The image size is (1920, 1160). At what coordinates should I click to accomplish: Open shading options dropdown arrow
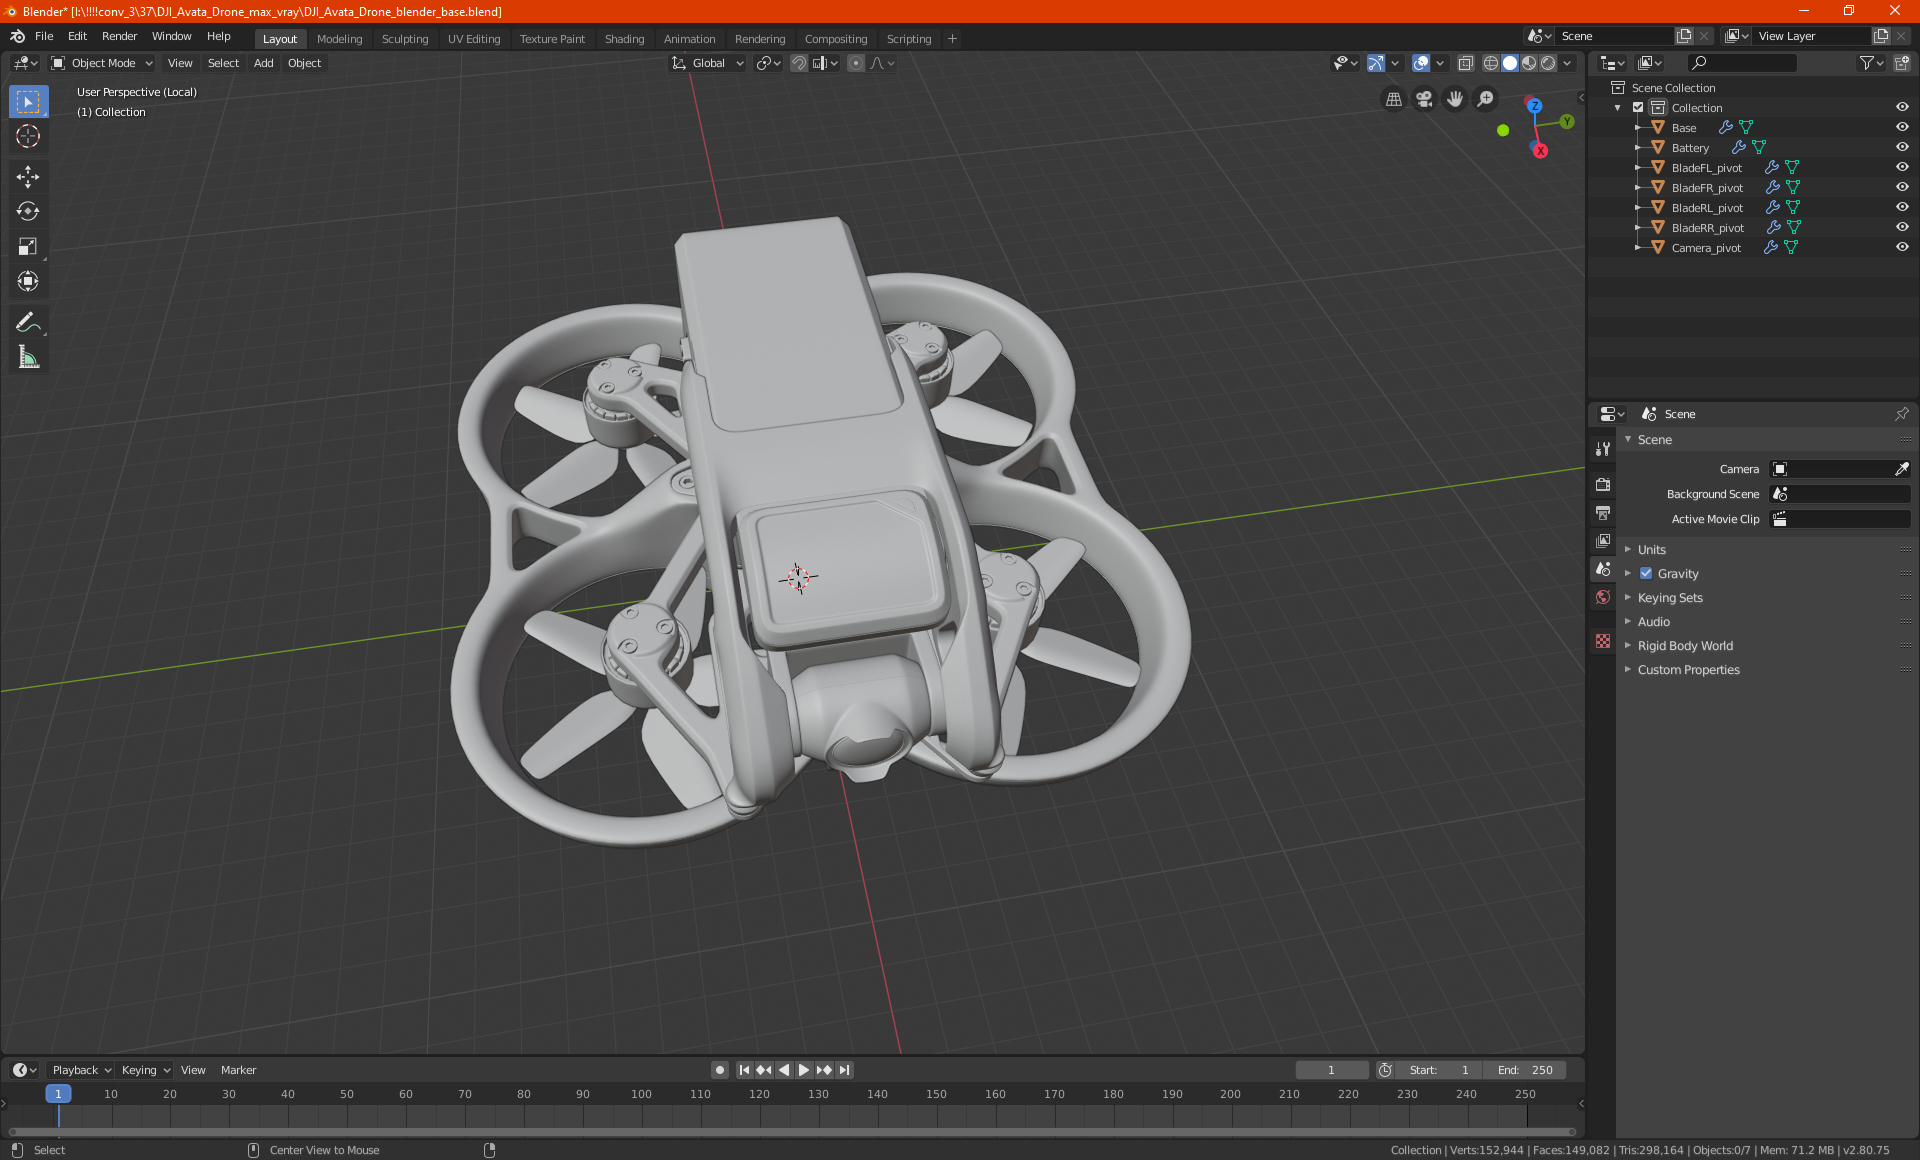click(x=1567, y=63)
